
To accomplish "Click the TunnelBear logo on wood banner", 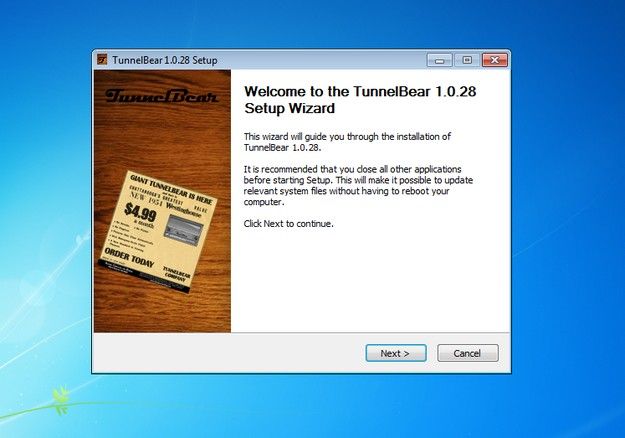I will (162, 96).
